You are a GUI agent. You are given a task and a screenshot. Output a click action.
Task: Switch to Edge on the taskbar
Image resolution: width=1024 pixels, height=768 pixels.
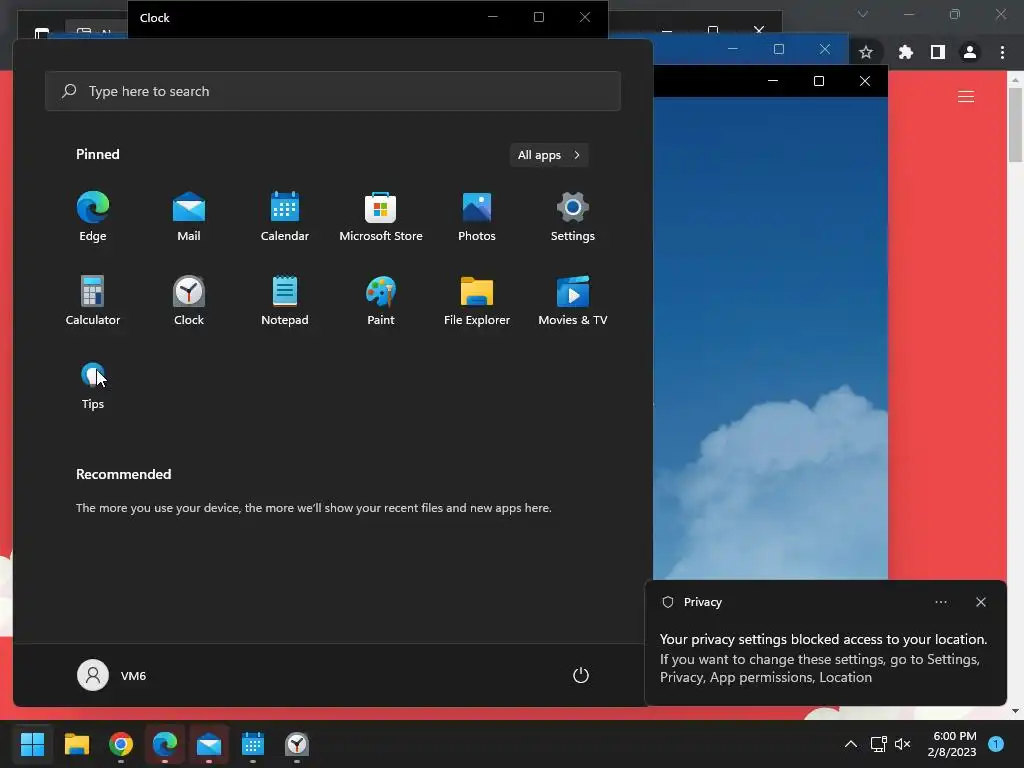[165, 744]
